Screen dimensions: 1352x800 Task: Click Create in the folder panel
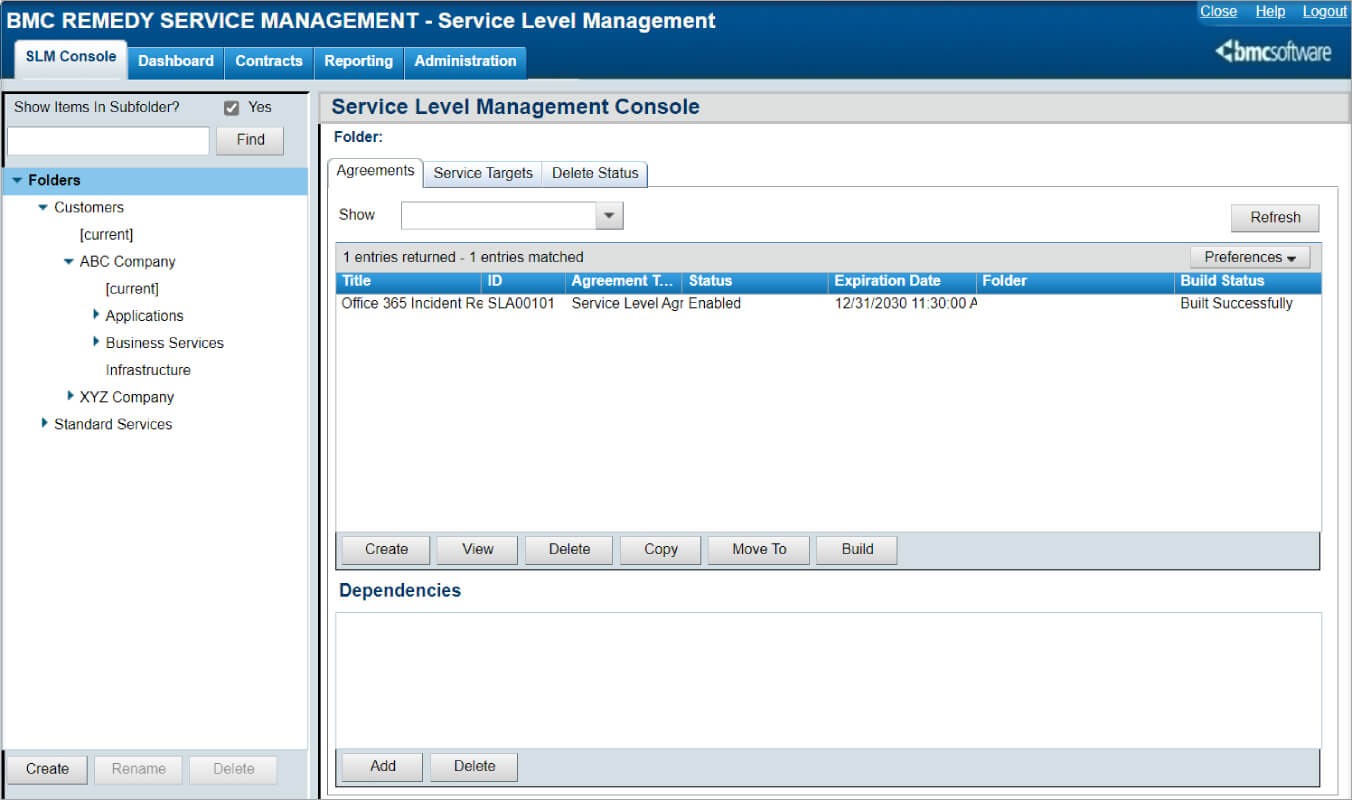[x=47, y=769]
